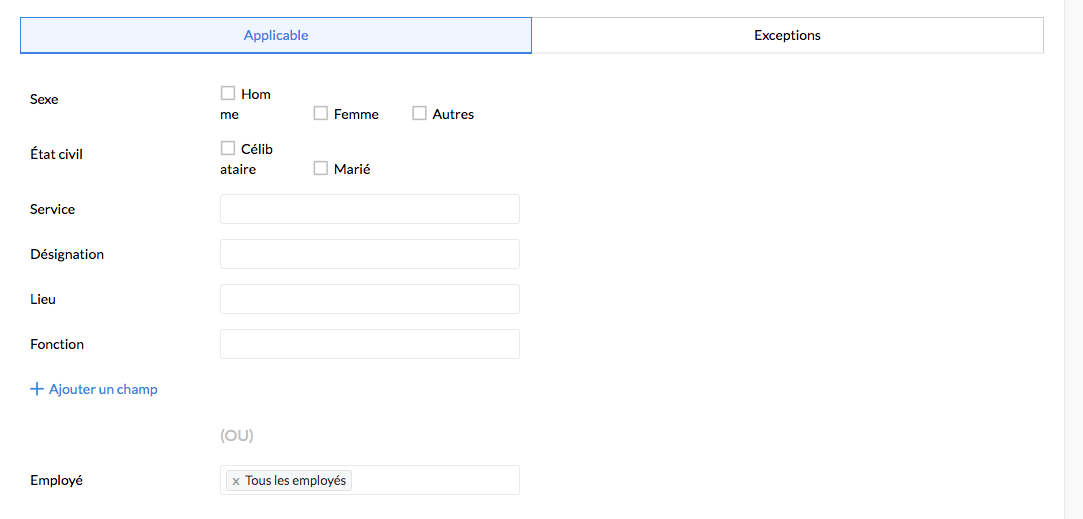Screen dimensions: 1083x519
Task: Open the Lieu selection field
Action: (370, 299)
